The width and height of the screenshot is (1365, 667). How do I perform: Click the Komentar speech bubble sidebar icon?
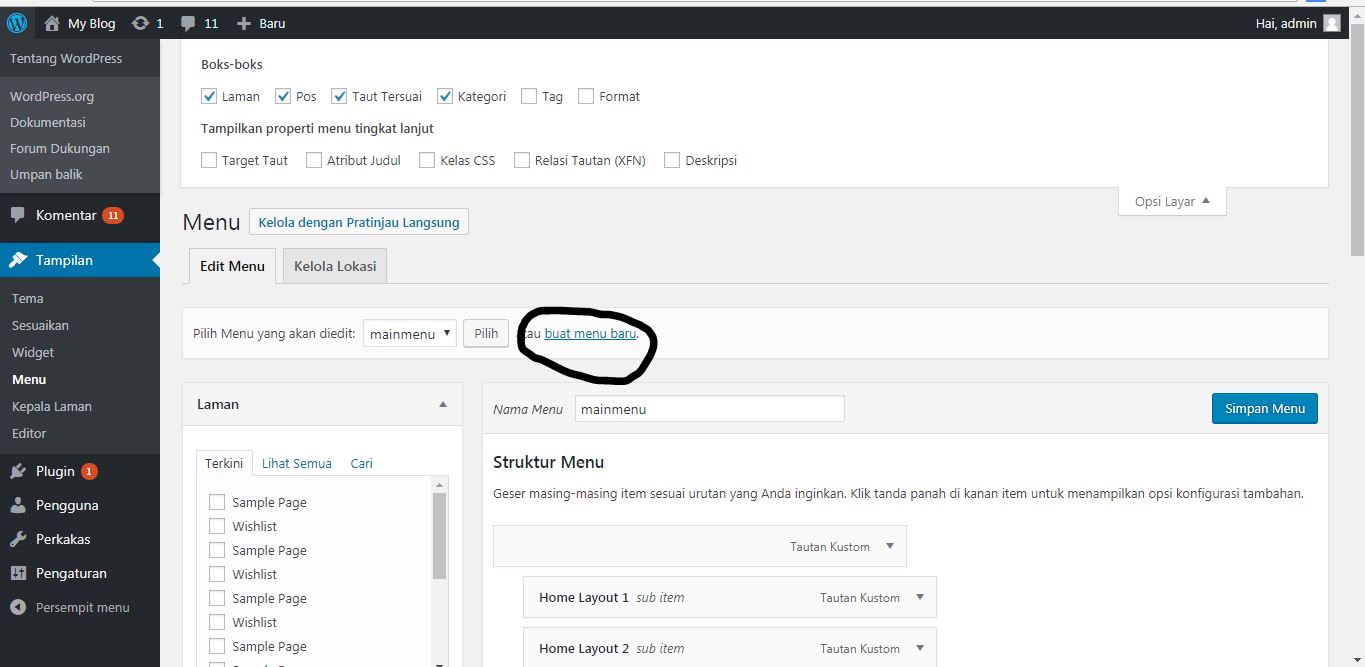18,215
